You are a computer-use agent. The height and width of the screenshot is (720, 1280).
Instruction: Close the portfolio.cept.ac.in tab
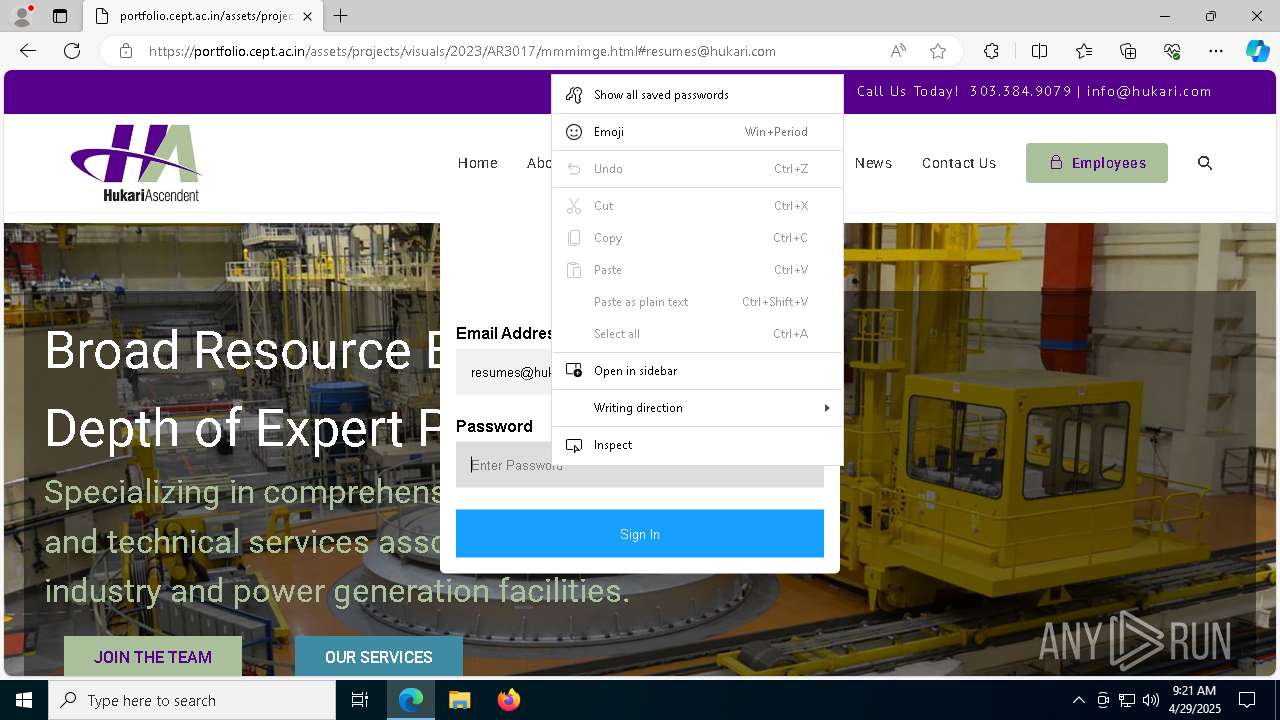coord(307,16)
